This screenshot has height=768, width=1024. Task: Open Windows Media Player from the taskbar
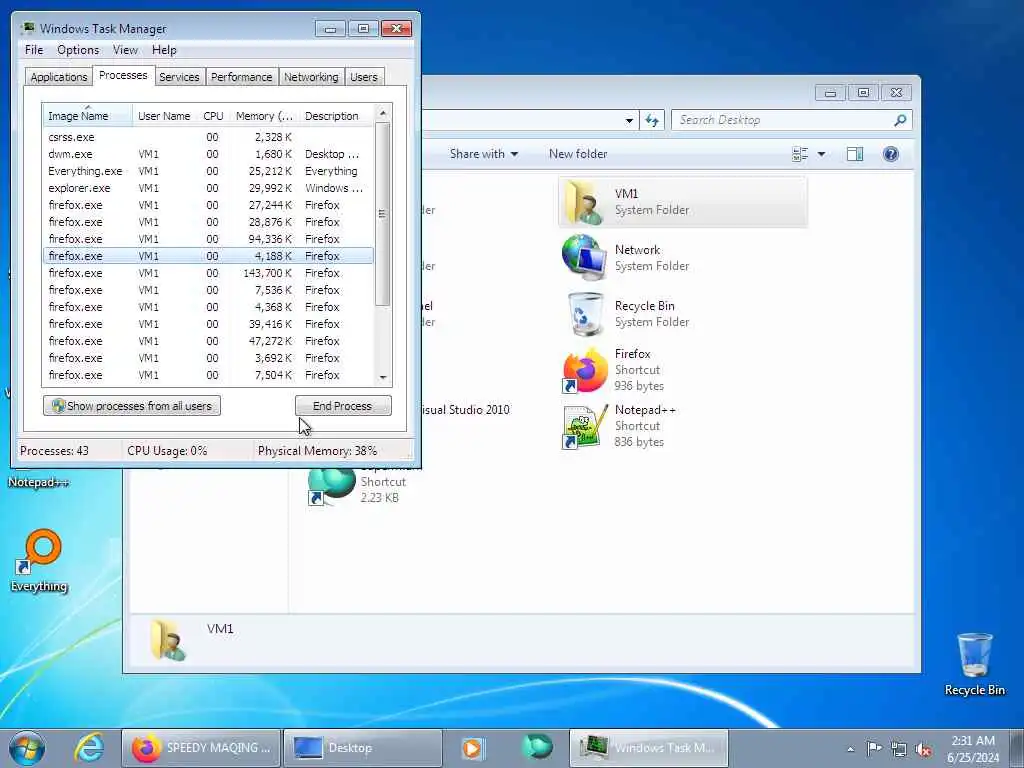tap(473, 748)
